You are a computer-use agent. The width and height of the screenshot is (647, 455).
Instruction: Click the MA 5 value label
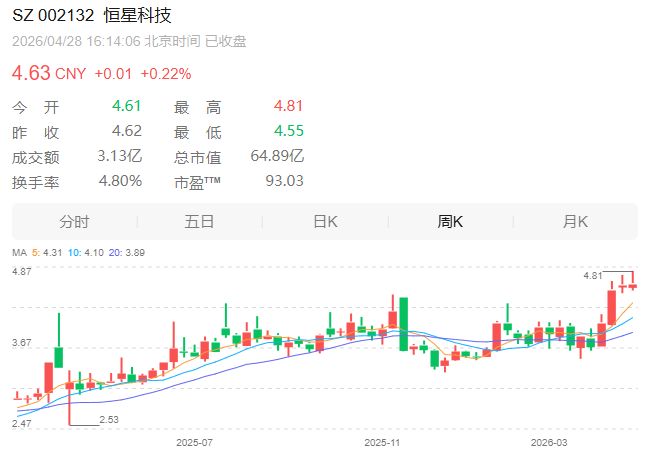[x=47, y=252]
